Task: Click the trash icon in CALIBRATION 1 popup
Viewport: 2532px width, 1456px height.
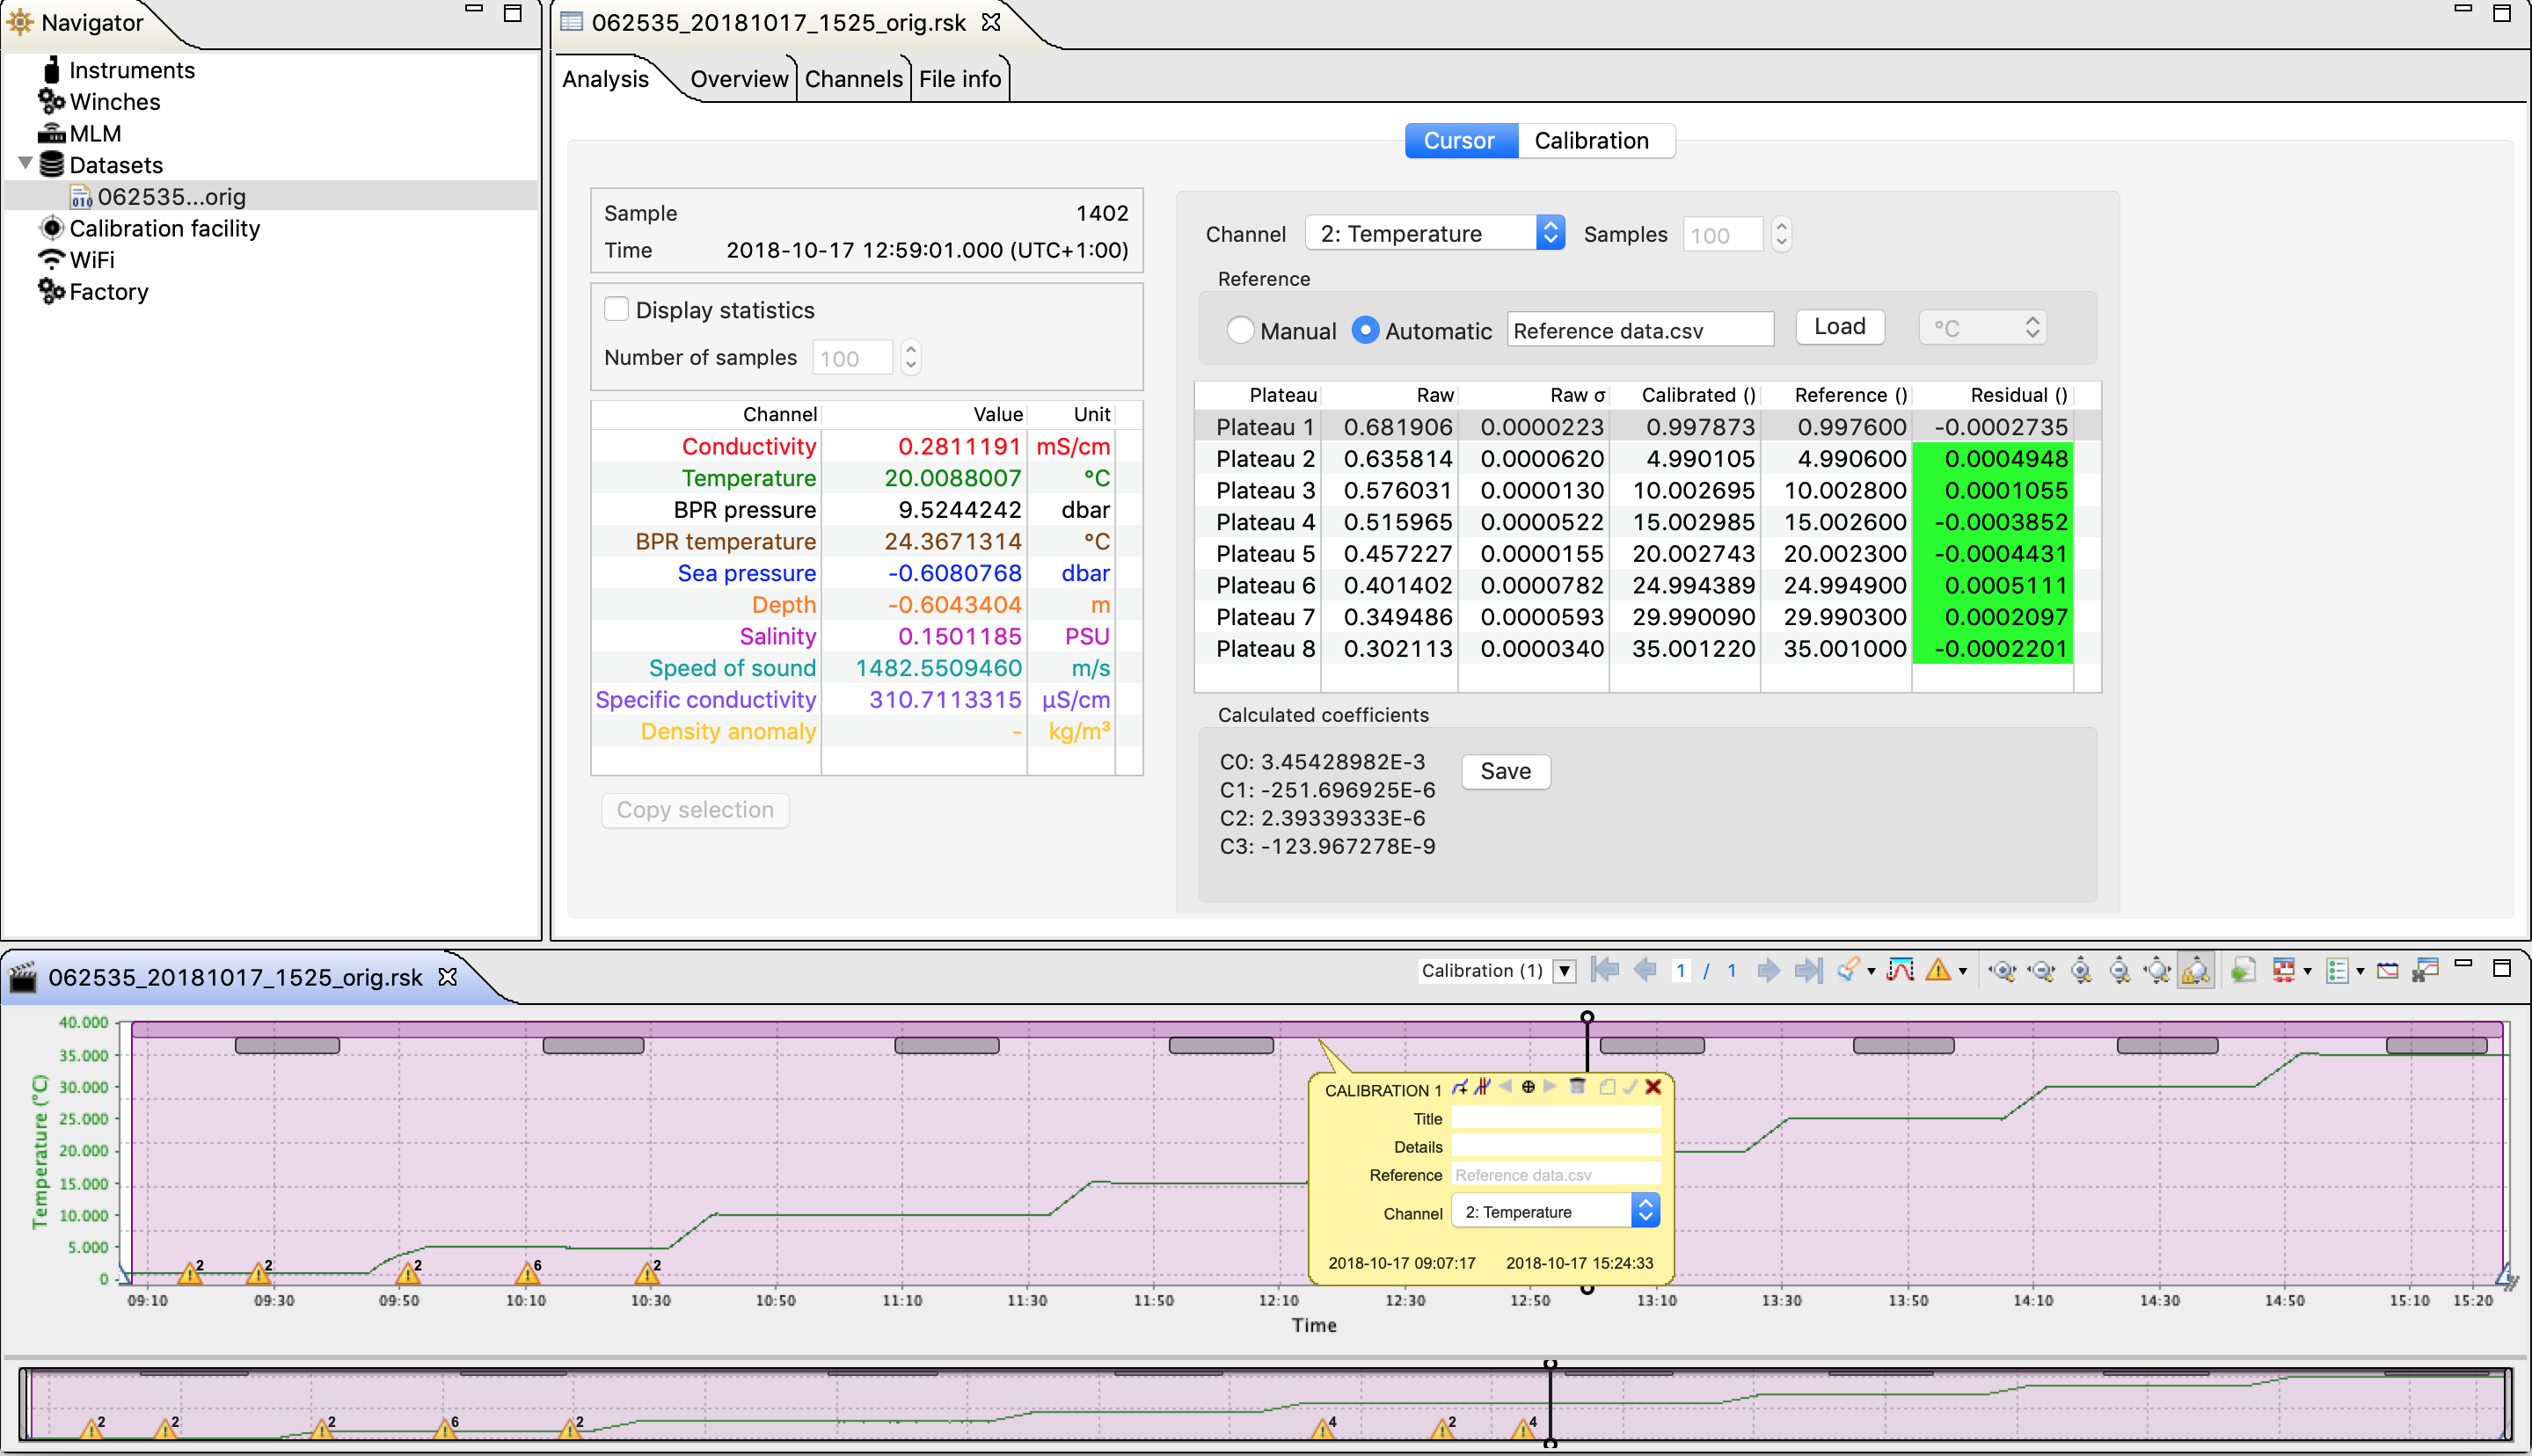Action: 1577,1087
